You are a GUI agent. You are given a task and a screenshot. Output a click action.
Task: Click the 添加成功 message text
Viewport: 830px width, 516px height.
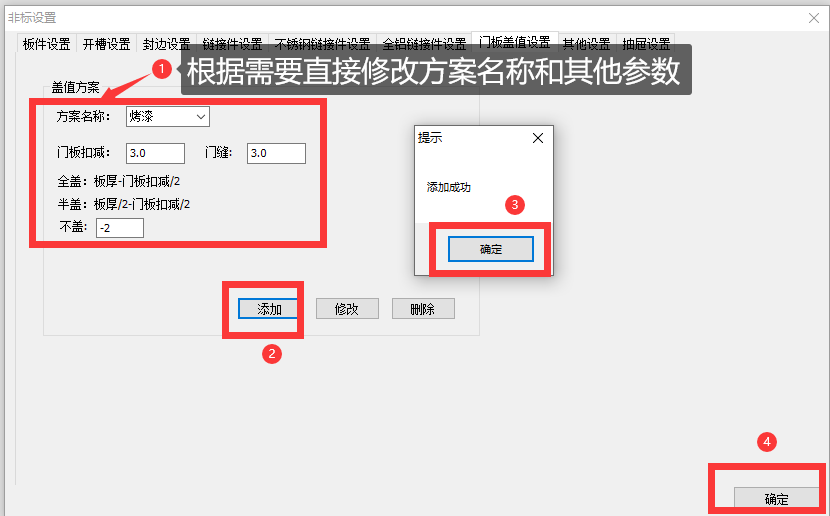click(x=448, y=187)
